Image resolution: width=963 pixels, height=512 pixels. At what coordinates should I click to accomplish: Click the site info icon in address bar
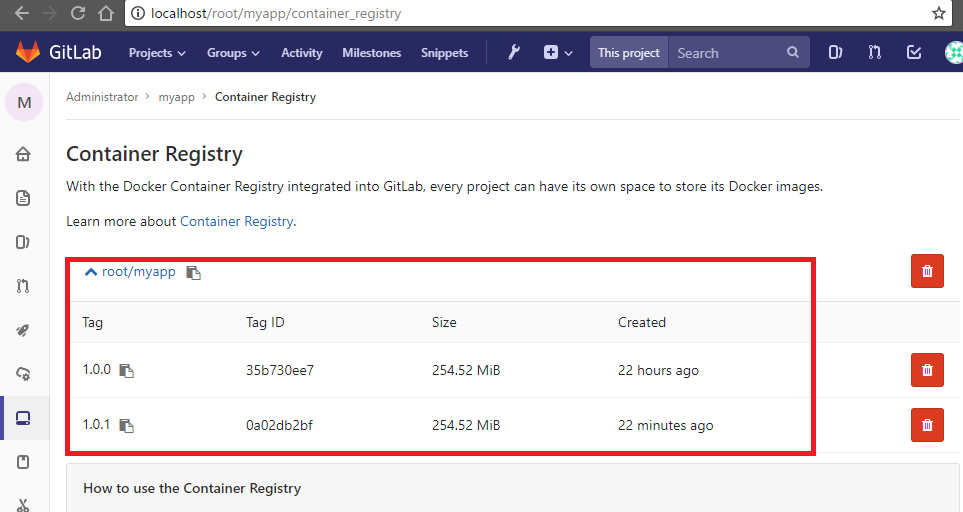[x=138, y=13]
